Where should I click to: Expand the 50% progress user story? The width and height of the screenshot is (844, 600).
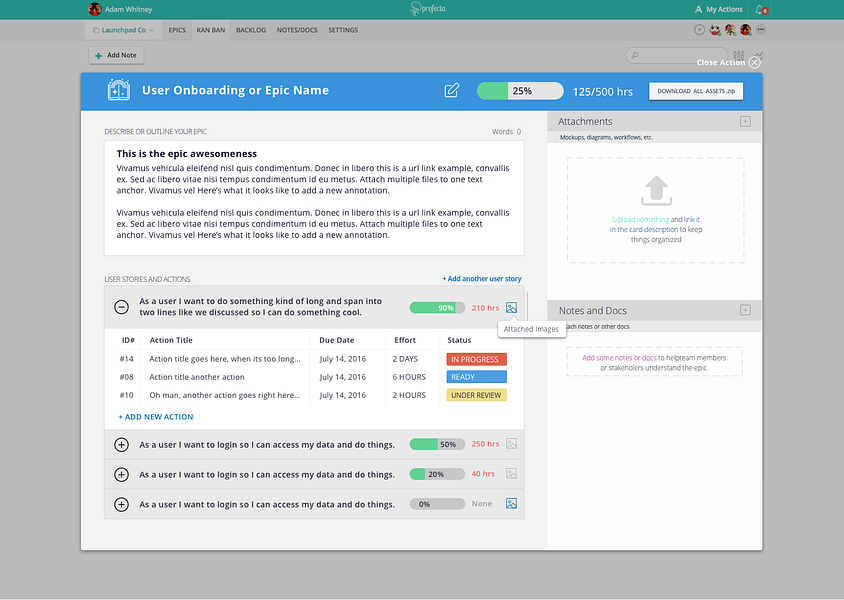tap(122, 444)
